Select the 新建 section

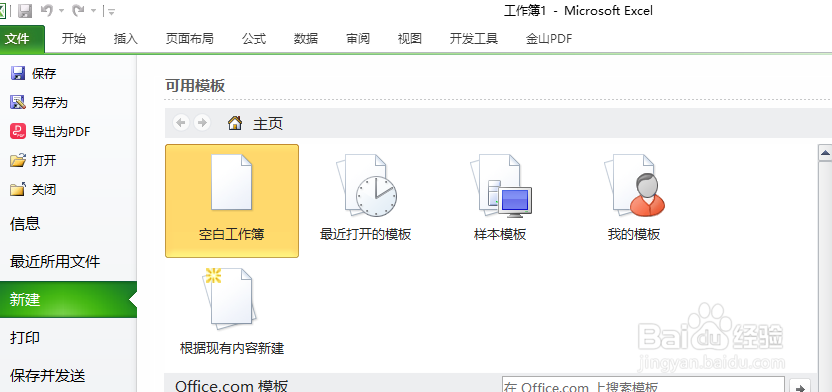(68, 300)
